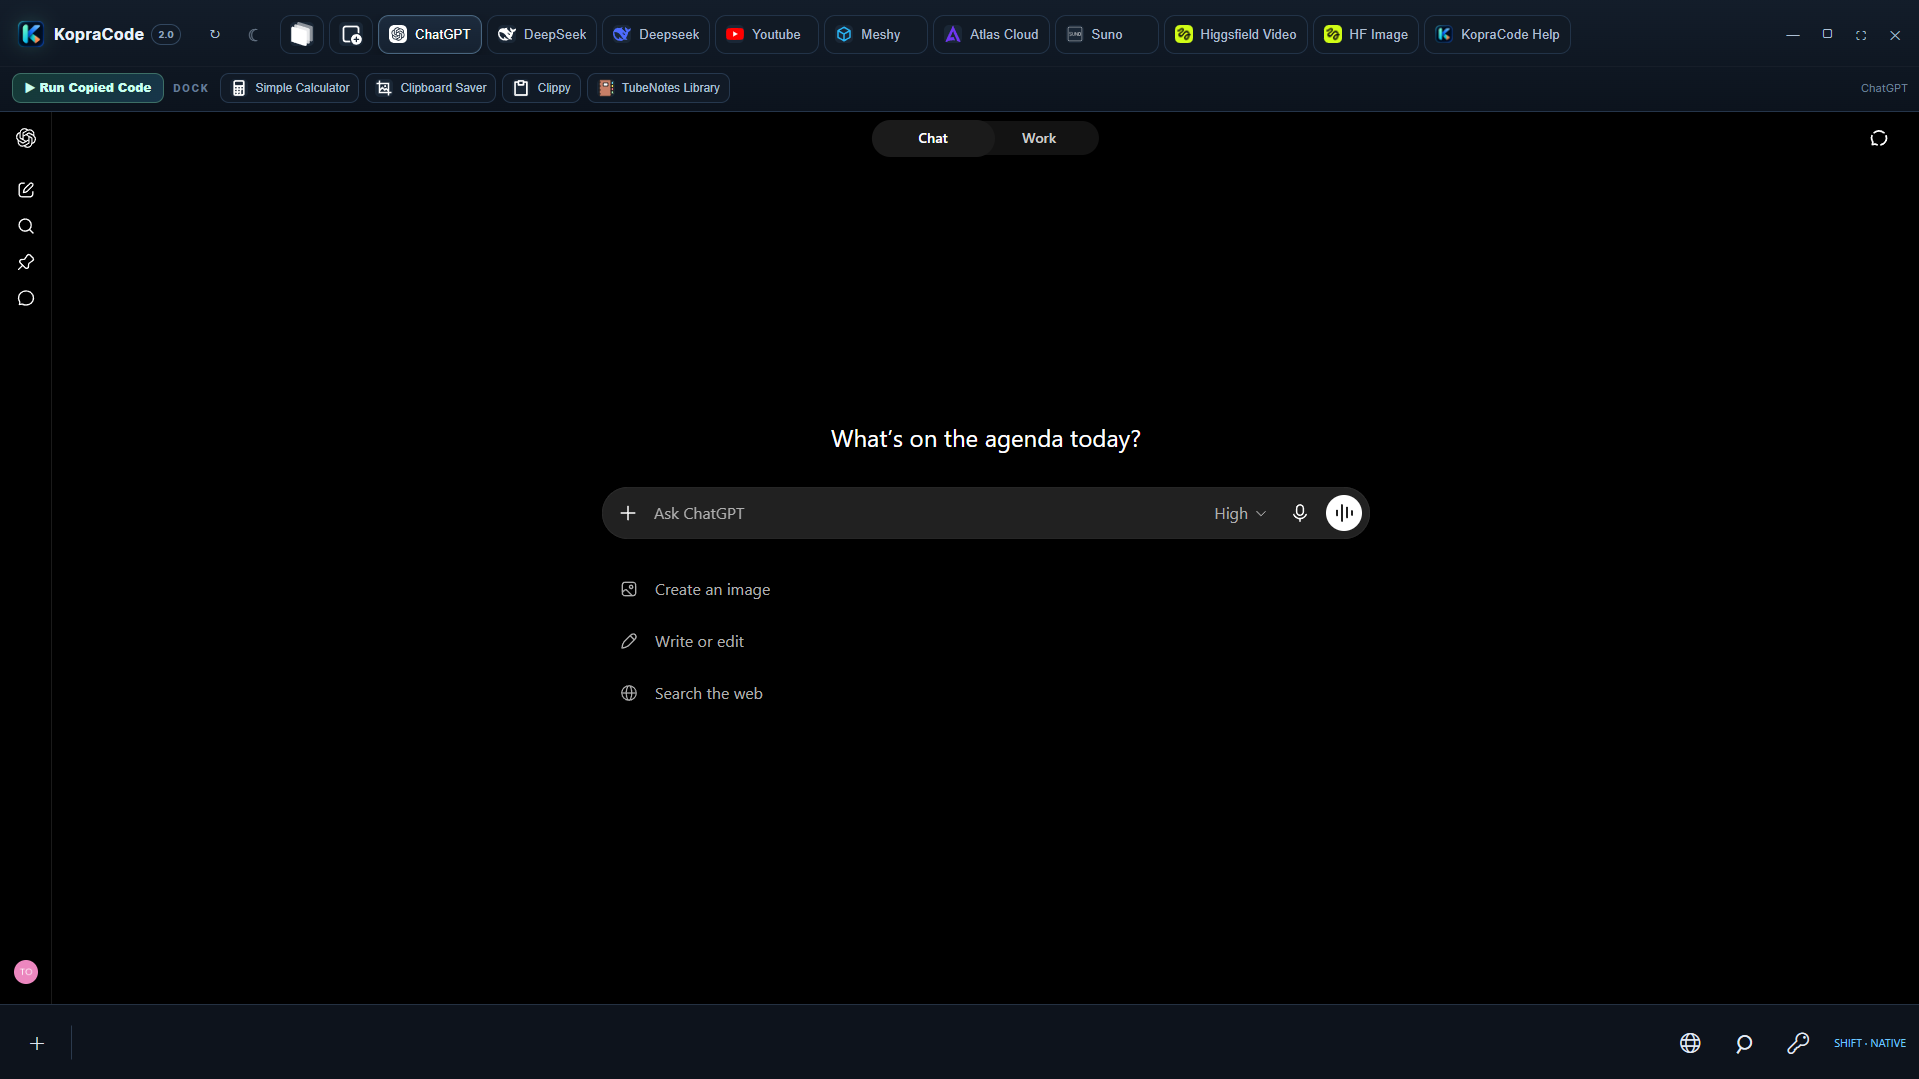Click the magnifier icon in bottom bar
The width and height of the screenshot is (1919, 1079).
[1744, 1044]
